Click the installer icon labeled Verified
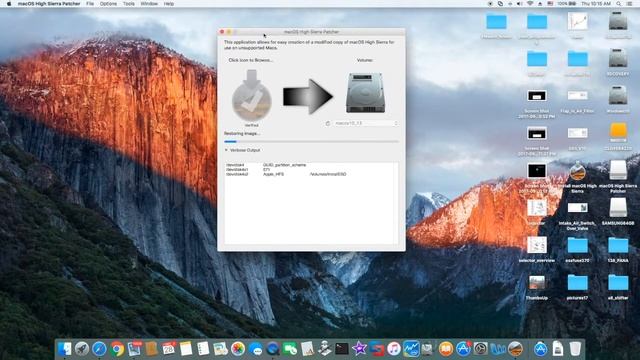640x360 pixels. tap(251, 96)
